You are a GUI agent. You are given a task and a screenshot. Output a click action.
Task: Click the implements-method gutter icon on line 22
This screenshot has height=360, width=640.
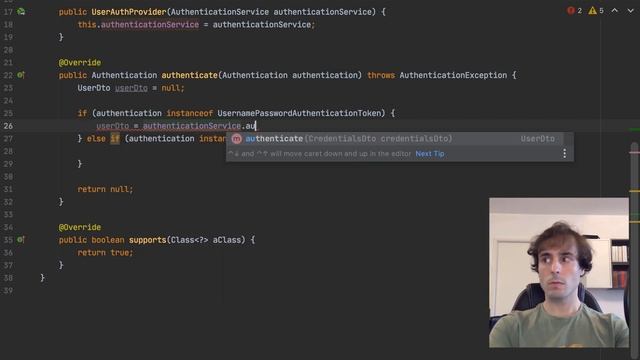click(x=21, y=75)
